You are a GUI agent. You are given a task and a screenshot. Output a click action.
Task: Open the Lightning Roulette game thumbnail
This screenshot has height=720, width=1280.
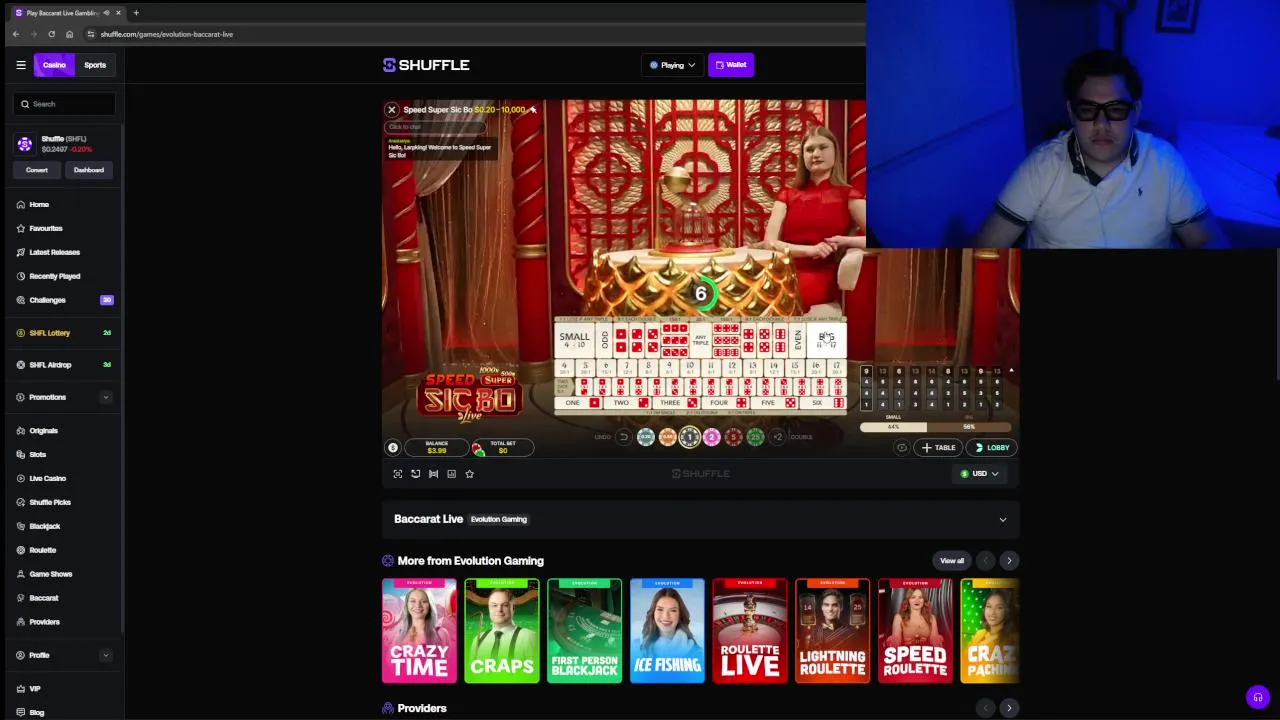833,631
